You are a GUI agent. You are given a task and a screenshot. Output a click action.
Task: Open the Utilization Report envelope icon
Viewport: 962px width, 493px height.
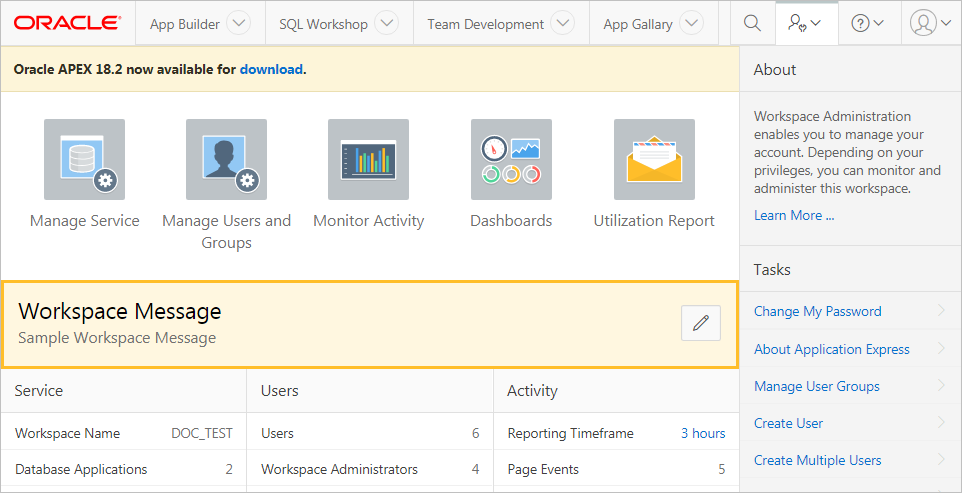coord(653,160)
